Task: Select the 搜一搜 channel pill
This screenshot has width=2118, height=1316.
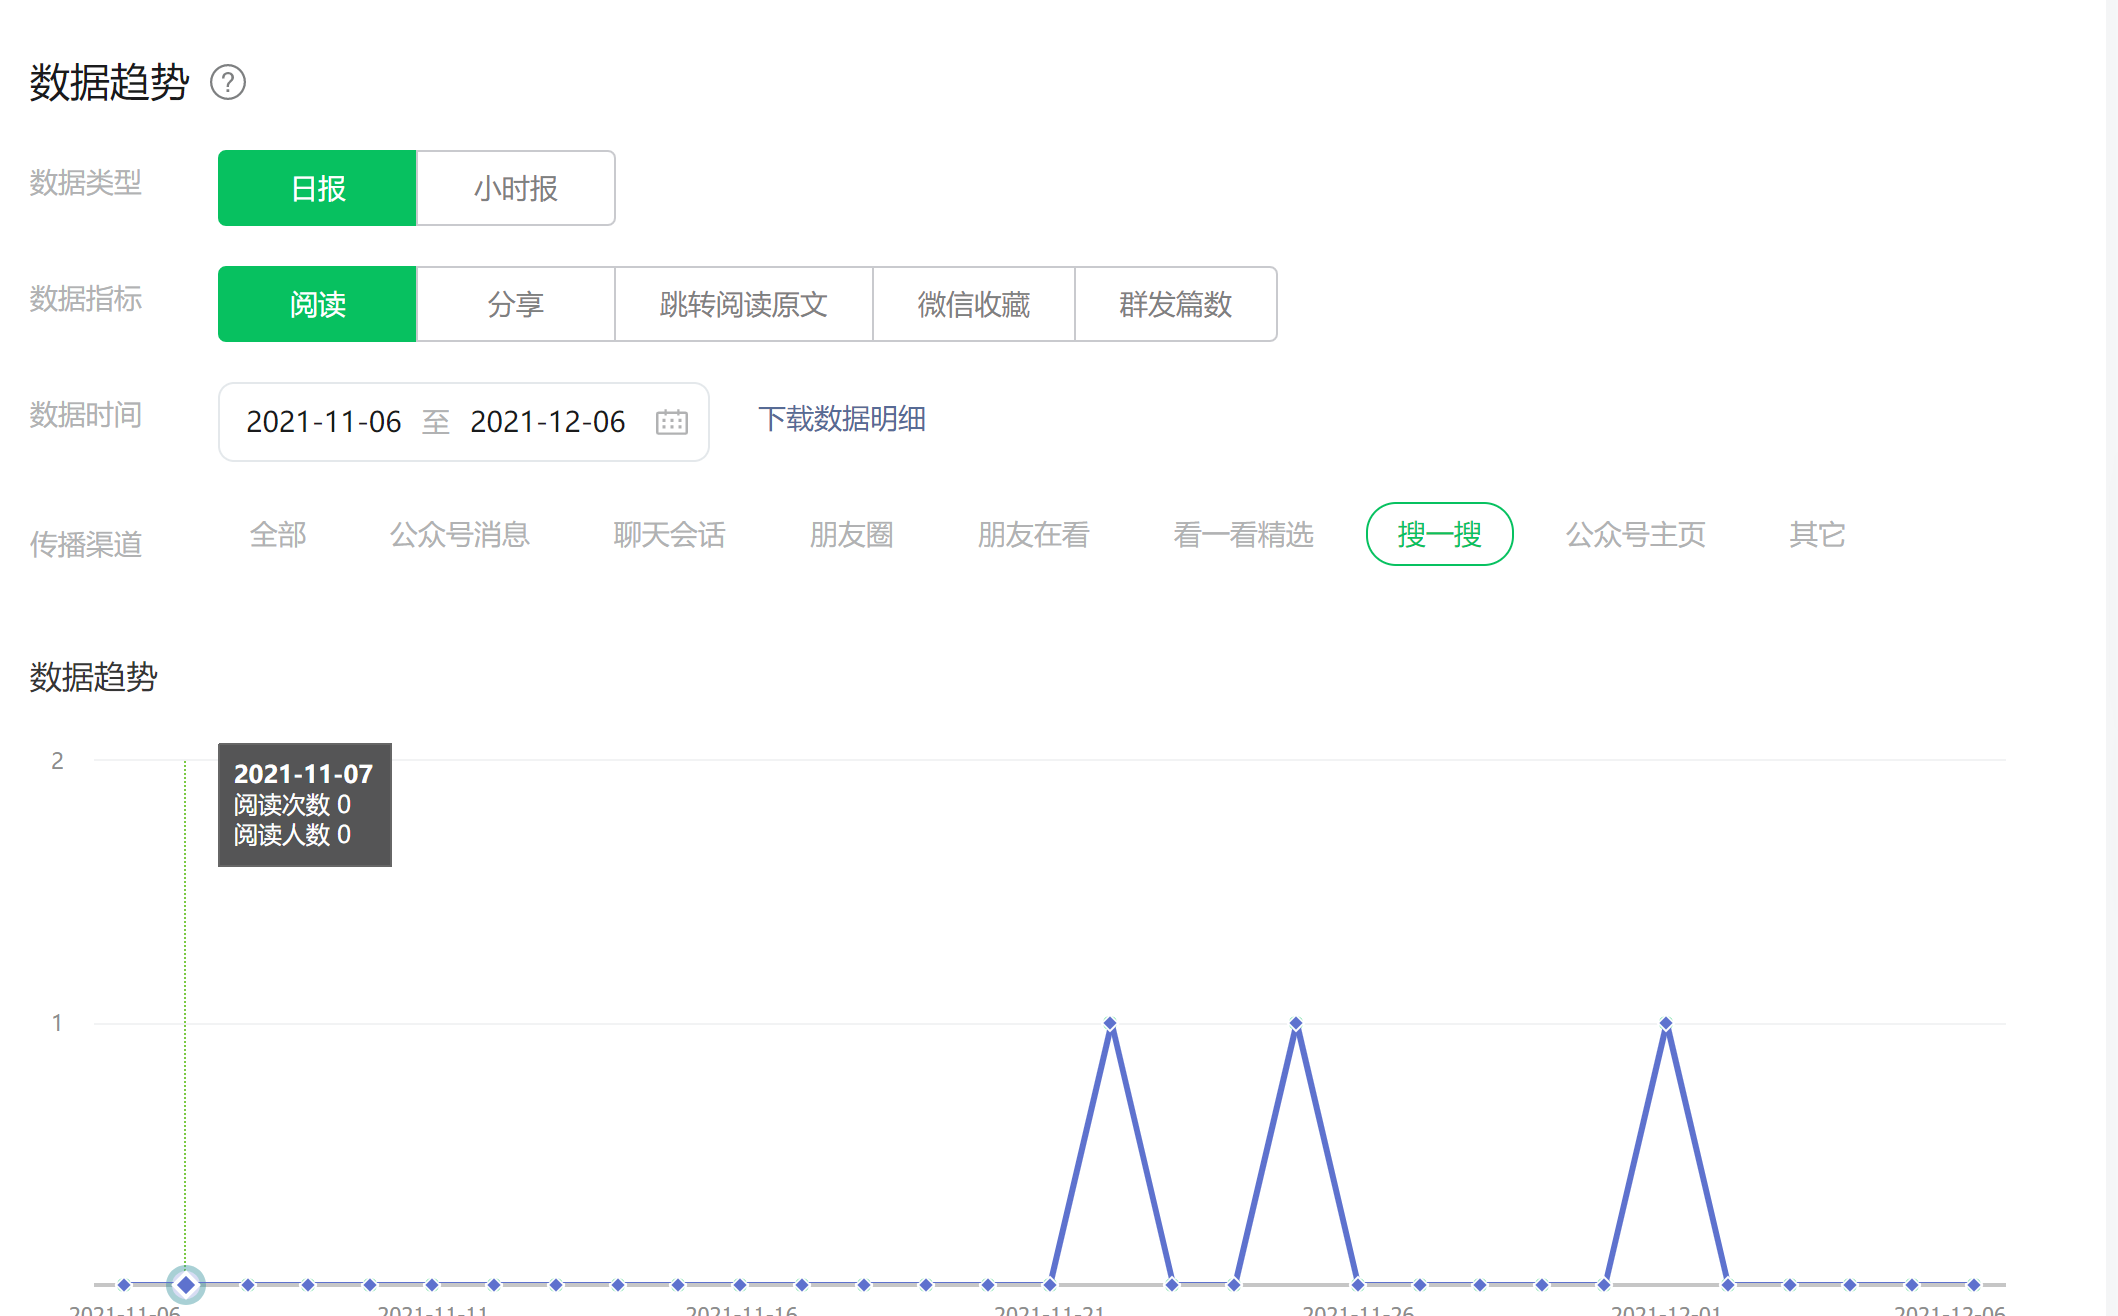Action: coord(1439,535)
